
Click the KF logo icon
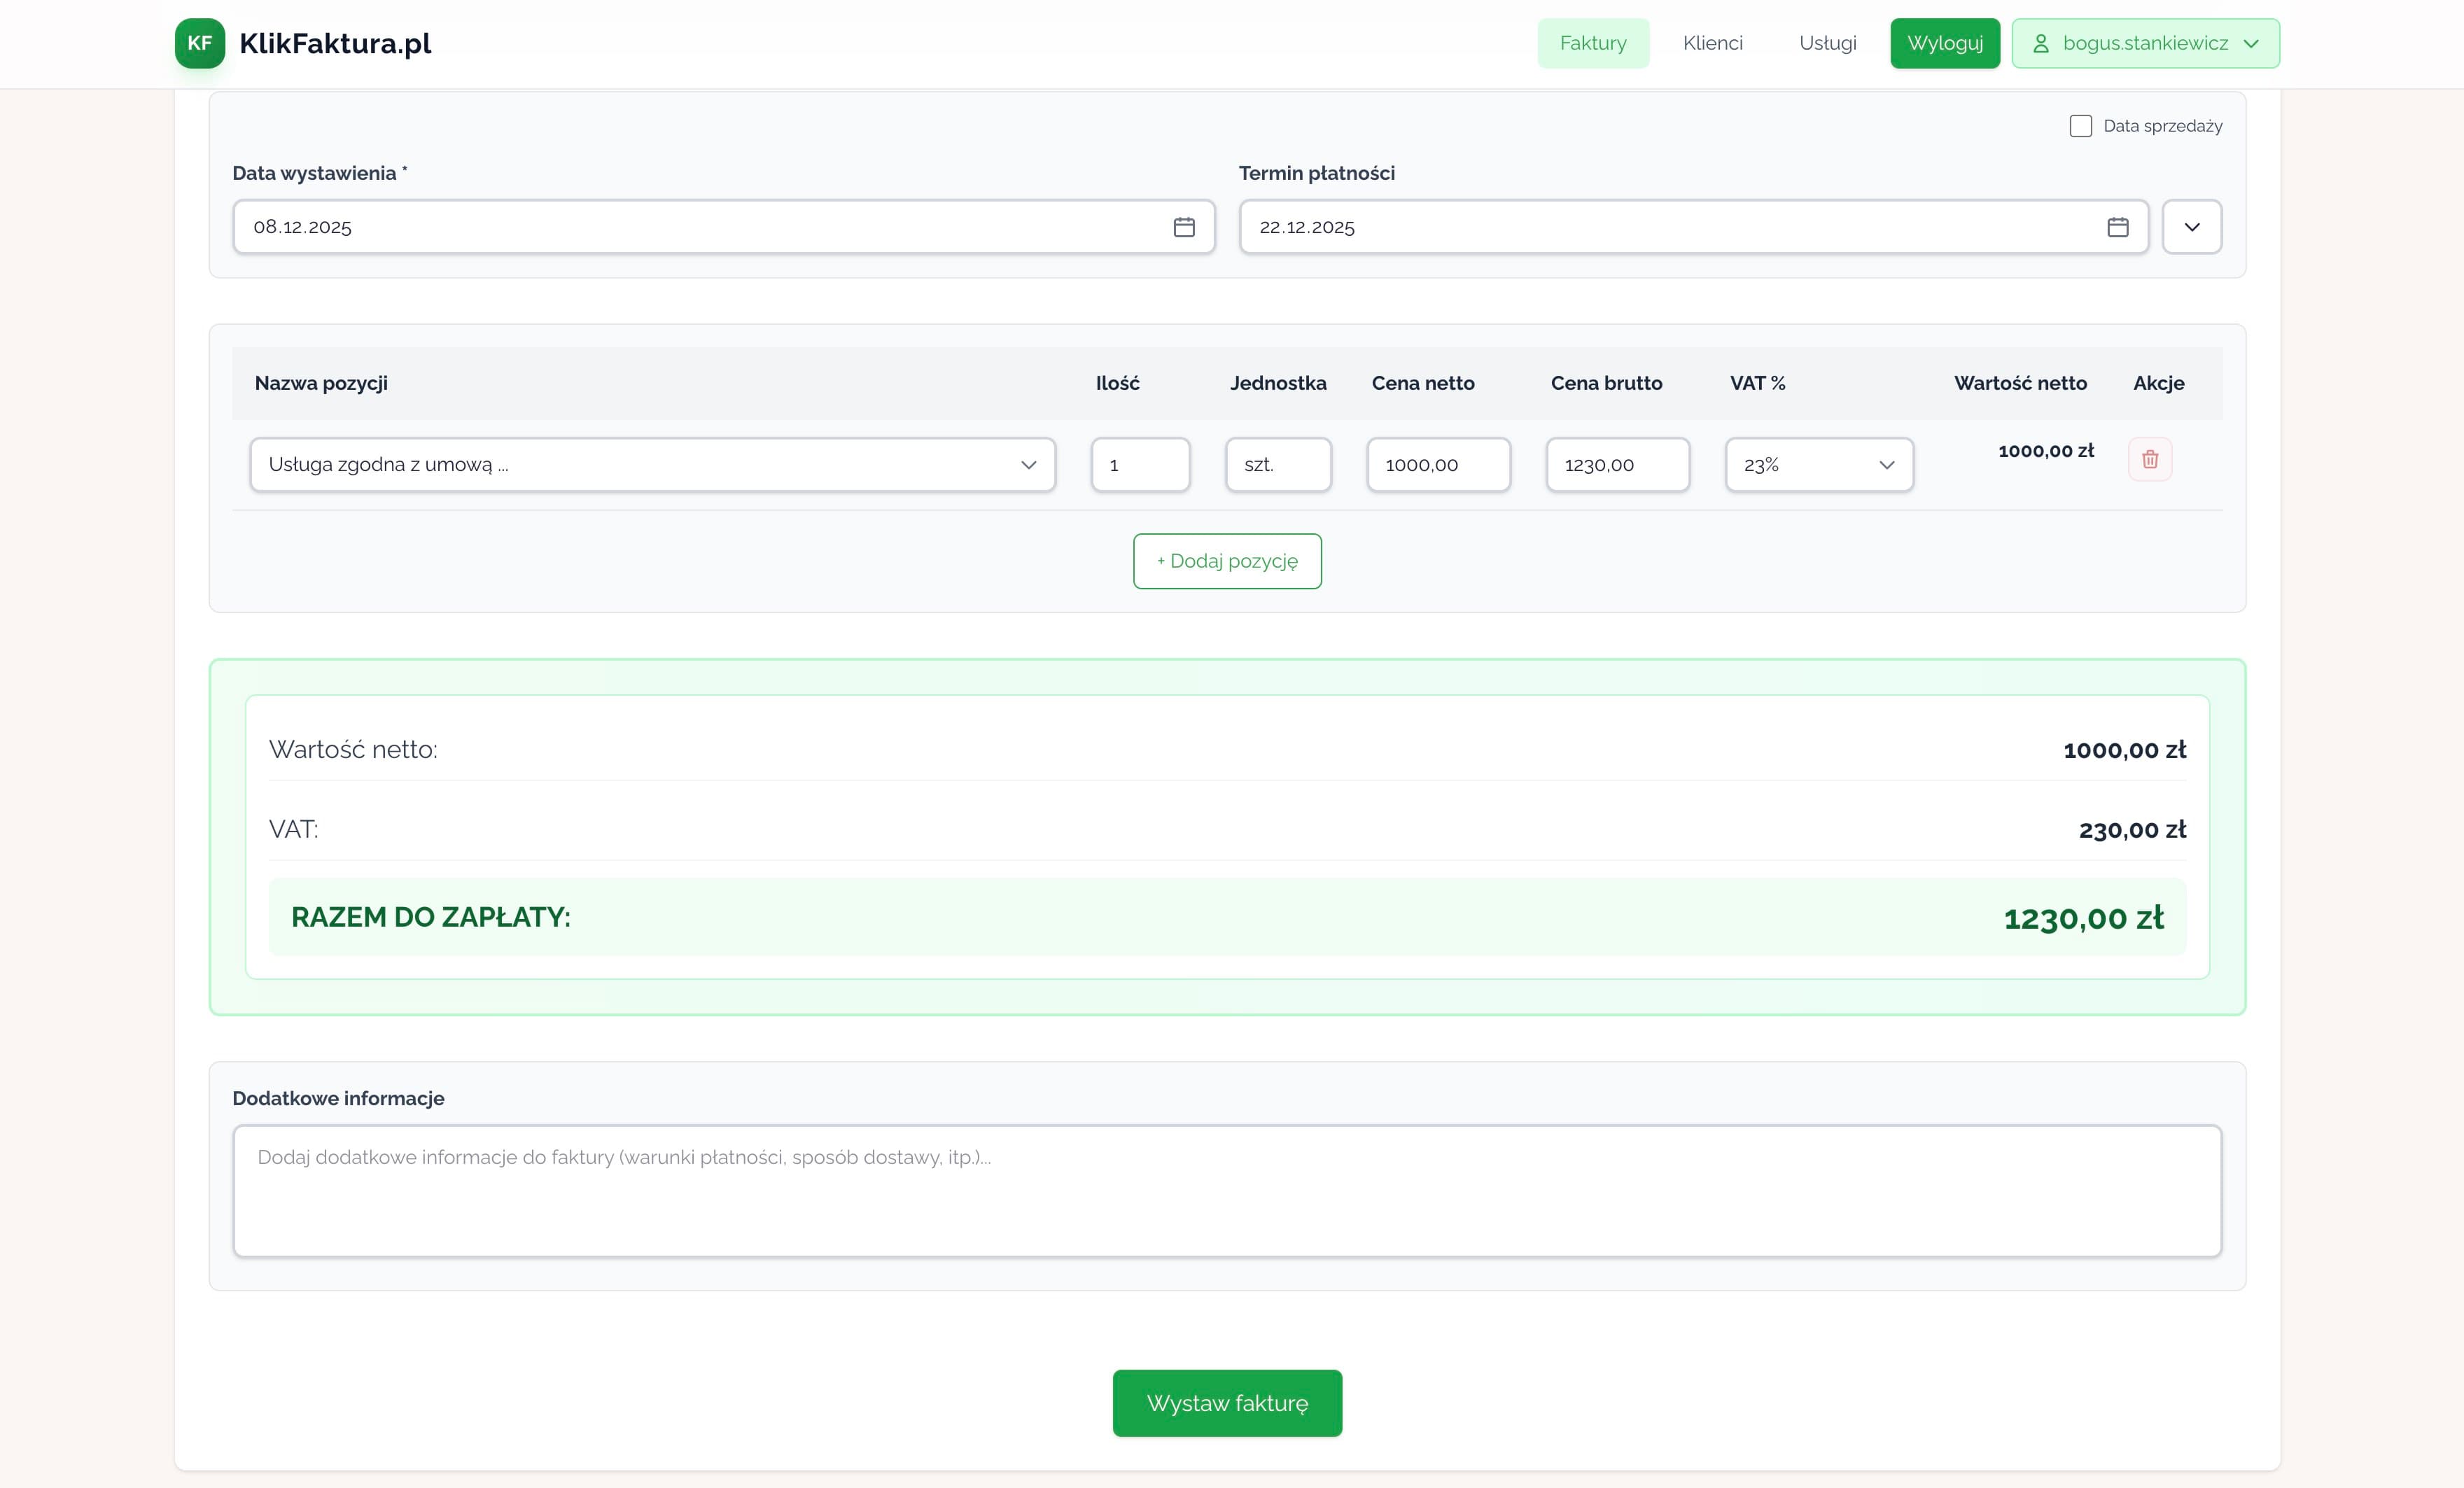click(199, 43)
